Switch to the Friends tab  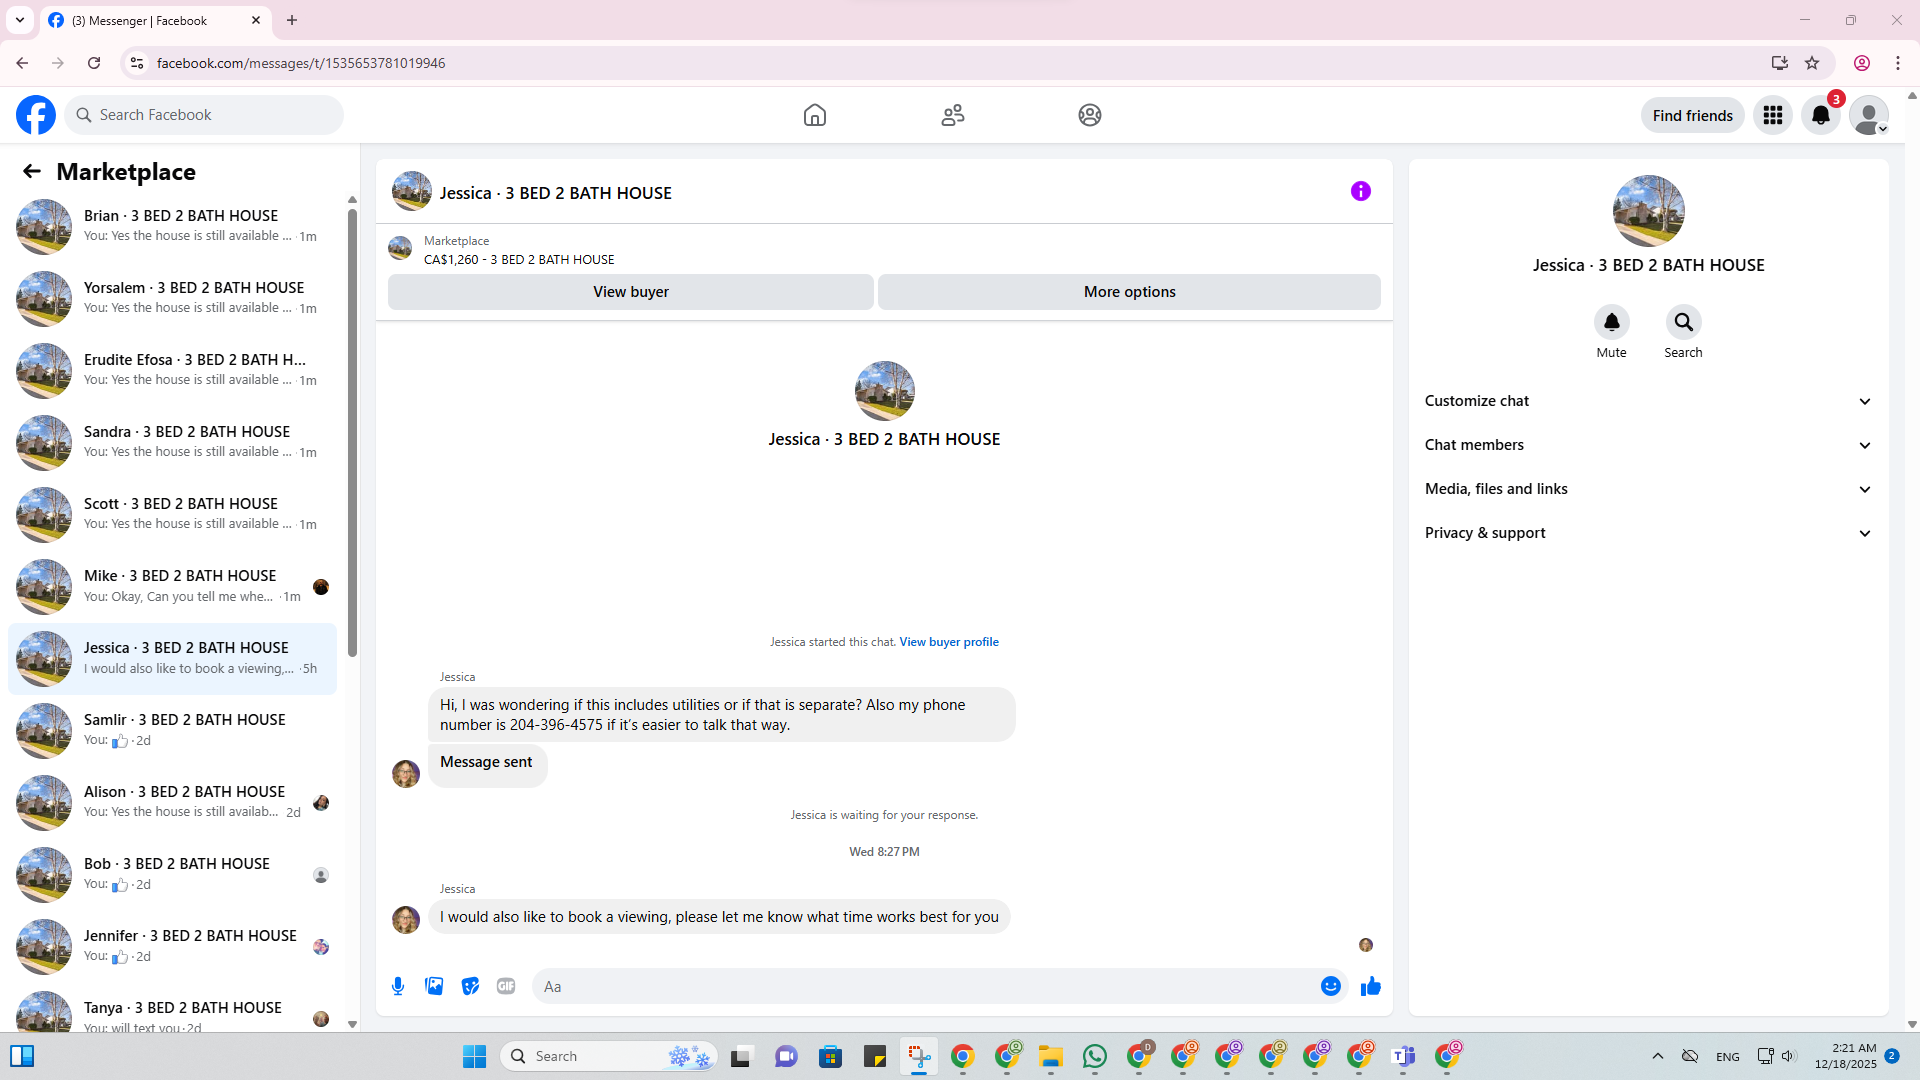coord(952,115)
